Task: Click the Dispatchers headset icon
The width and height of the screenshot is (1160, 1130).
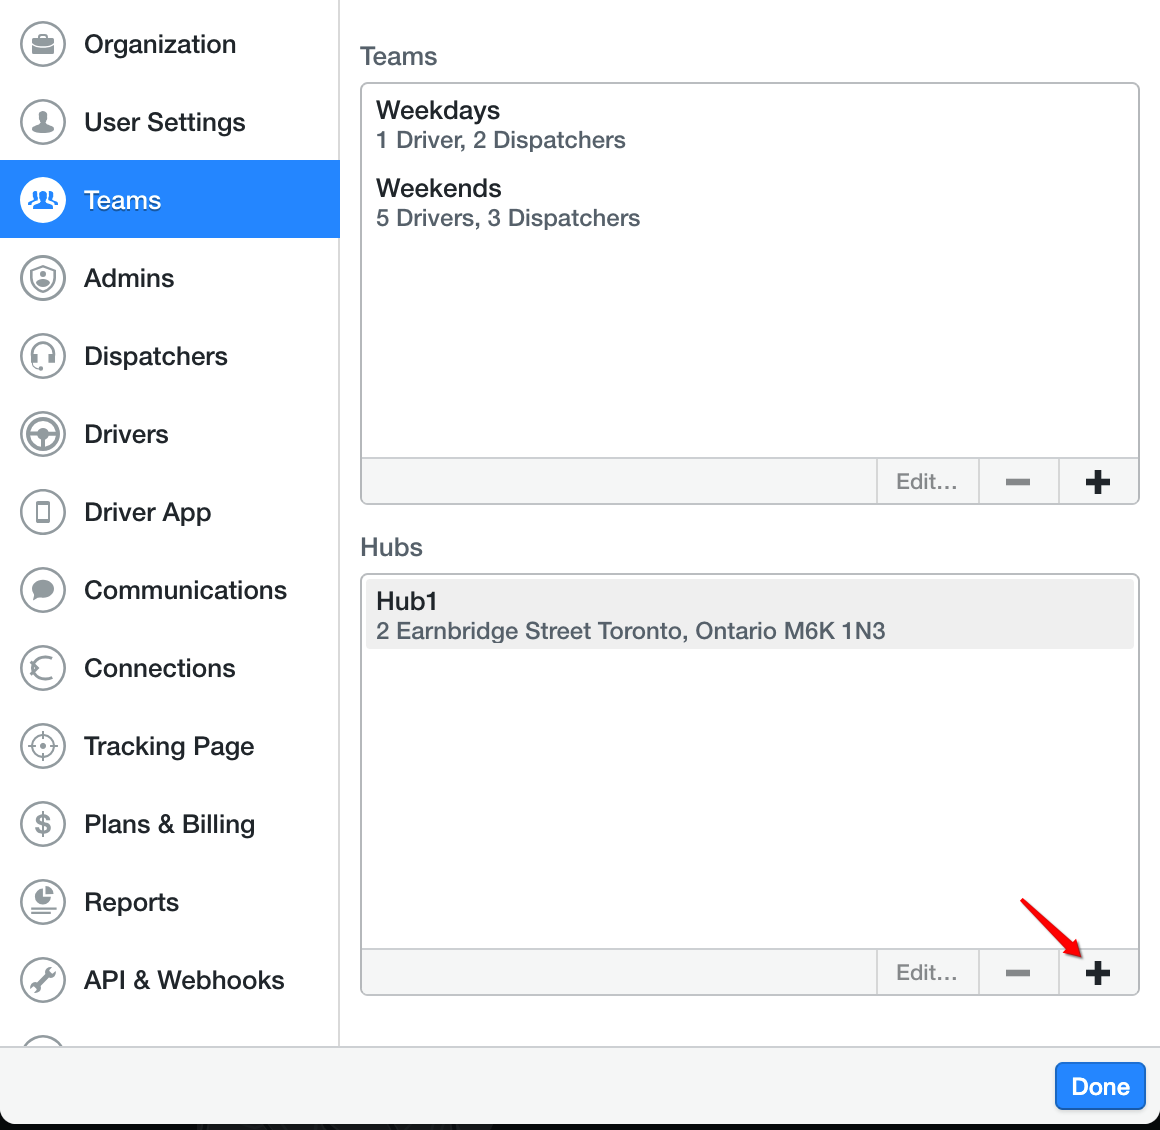Action: tap(43, 356)
